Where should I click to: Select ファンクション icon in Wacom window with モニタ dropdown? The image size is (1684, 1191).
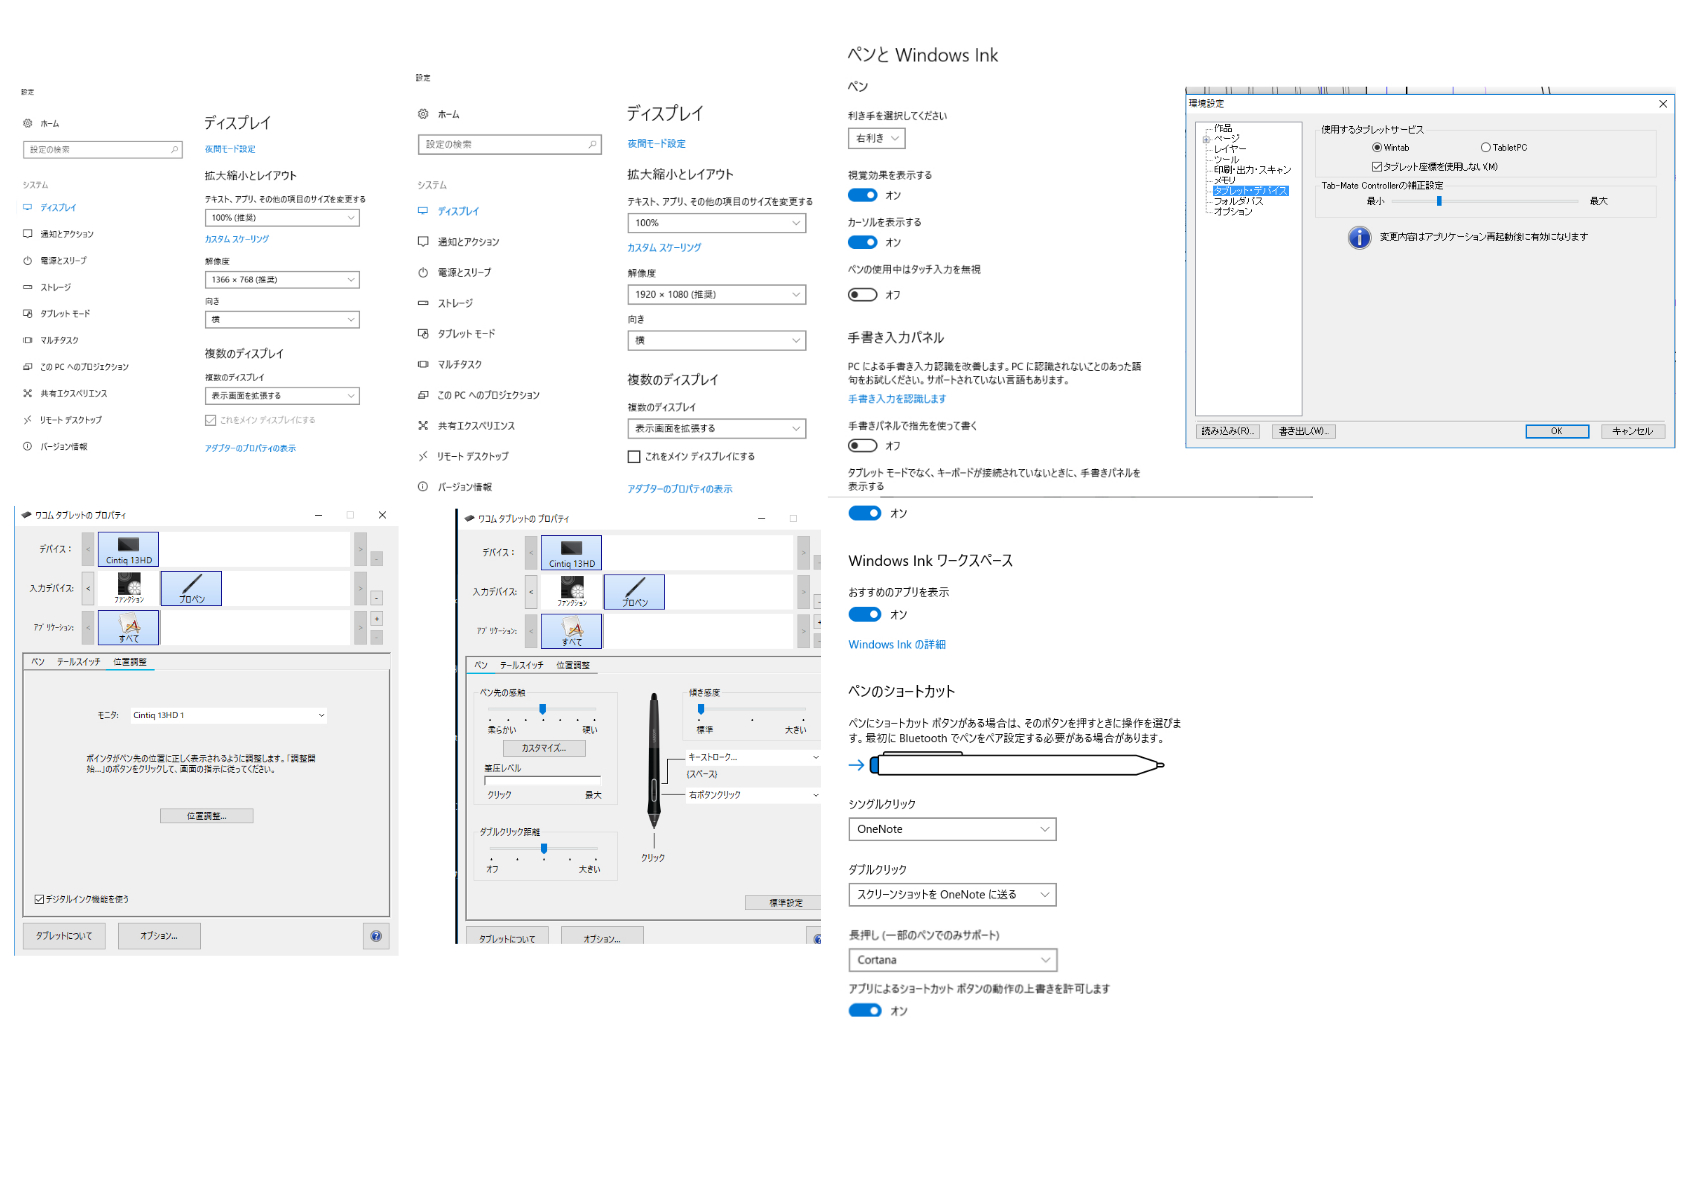click(129, 588)
